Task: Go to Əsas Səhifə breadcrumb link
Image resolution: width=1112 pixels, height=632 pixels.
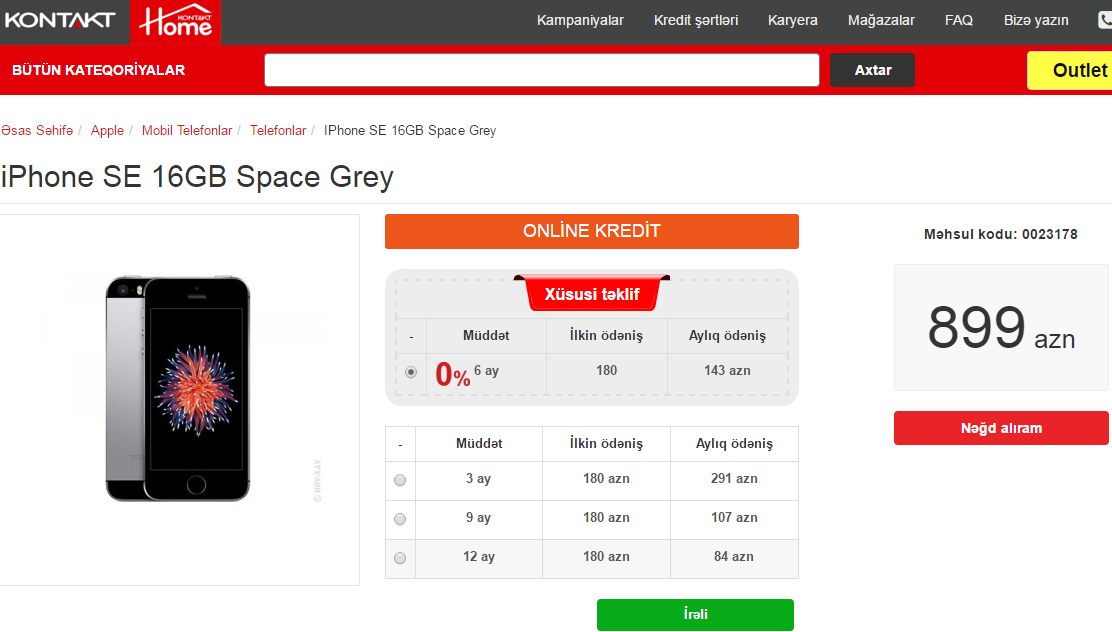Action: pyautogui.click(x=37, y=131)
